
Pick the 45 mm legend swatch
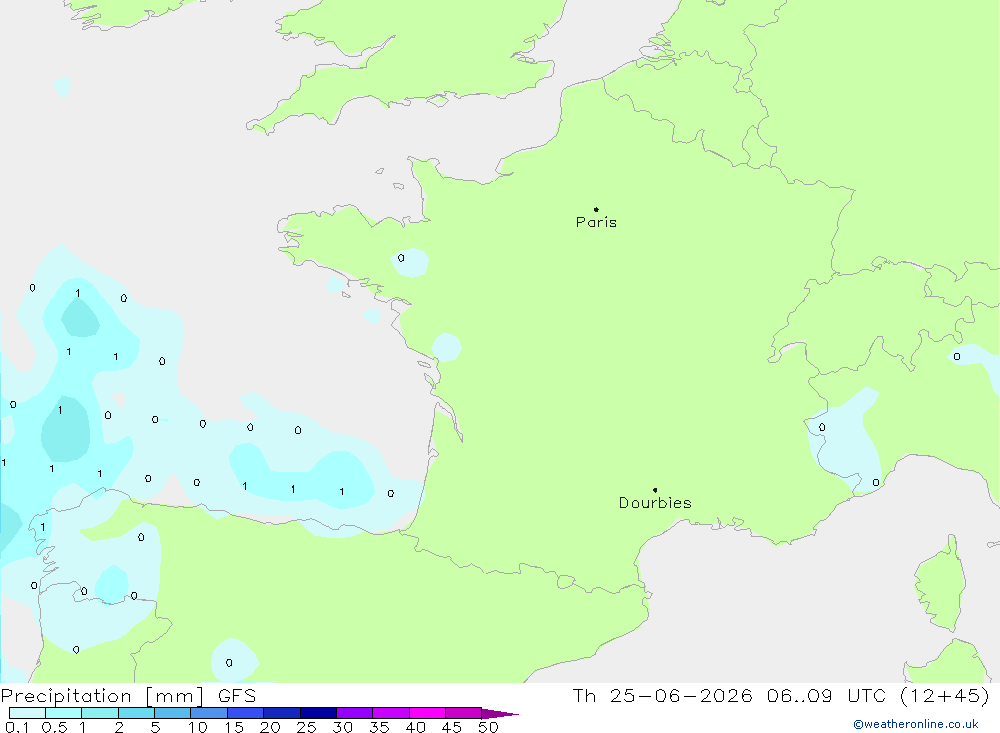click(464, 713)
